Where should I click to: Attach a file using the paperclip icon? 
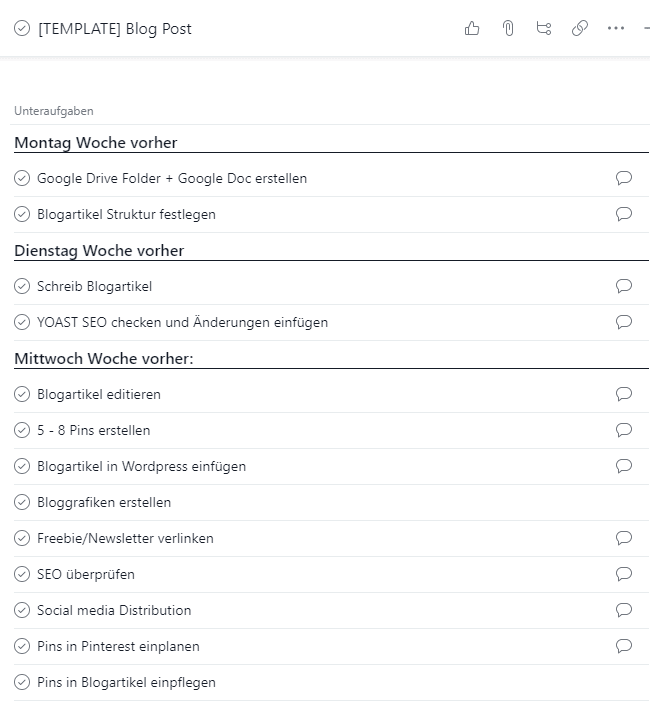[x=508, y=29]
